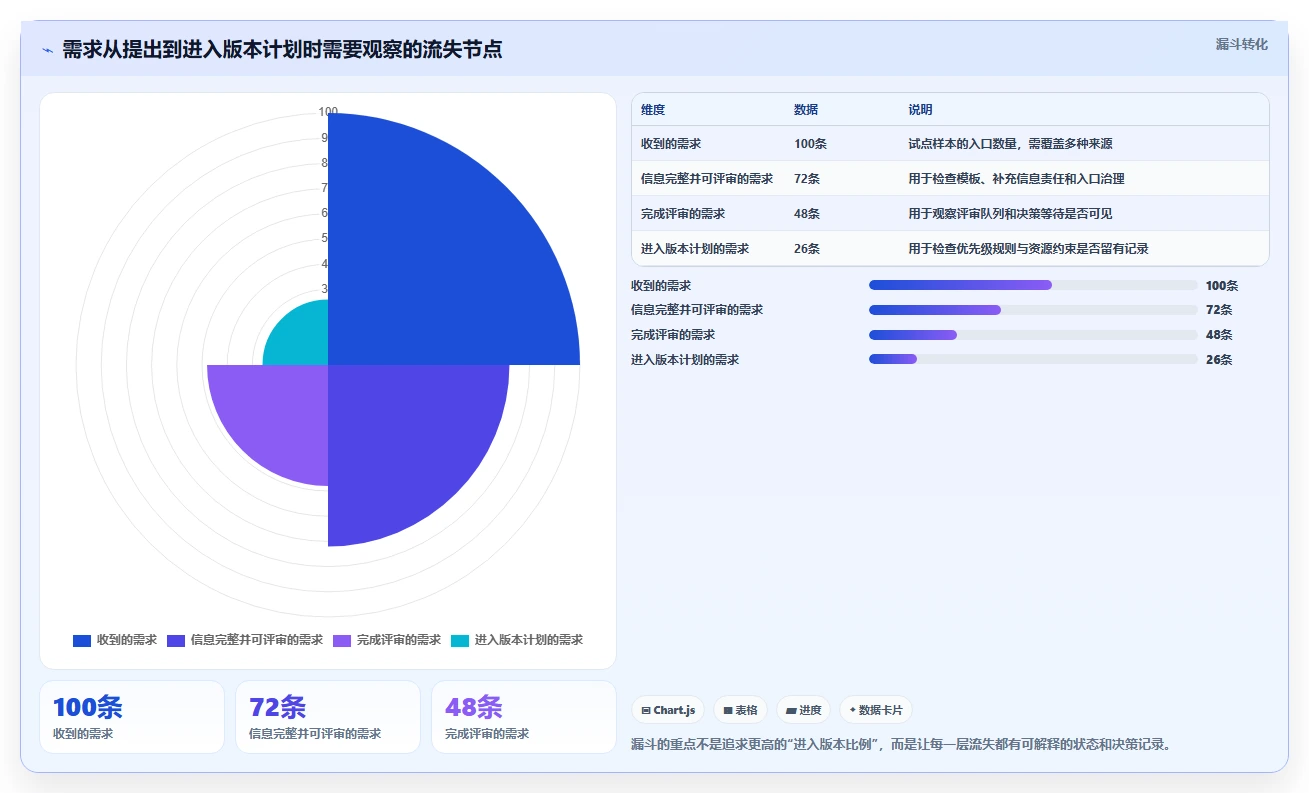Click the table icon in 表格 chip

(728, 711)
